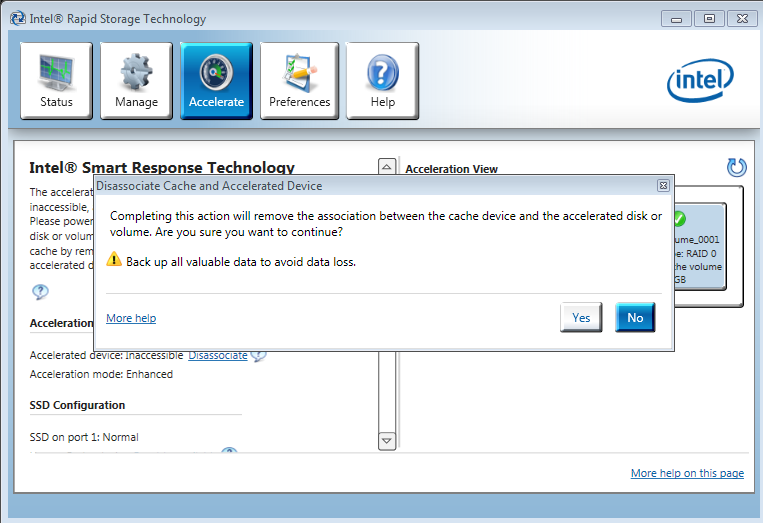Click the 'SSD Configuration' heading

(x=77, y=405)
